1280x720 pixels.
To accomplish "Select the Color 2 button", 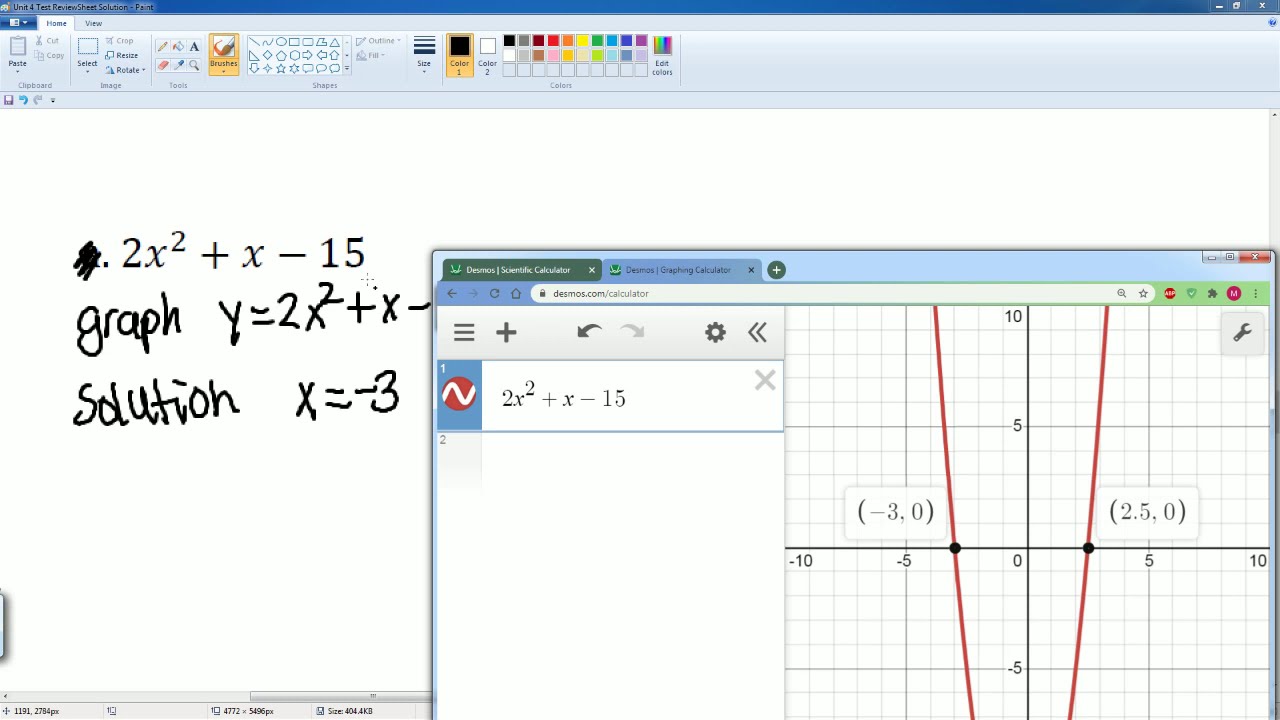I will coord(487,55).
